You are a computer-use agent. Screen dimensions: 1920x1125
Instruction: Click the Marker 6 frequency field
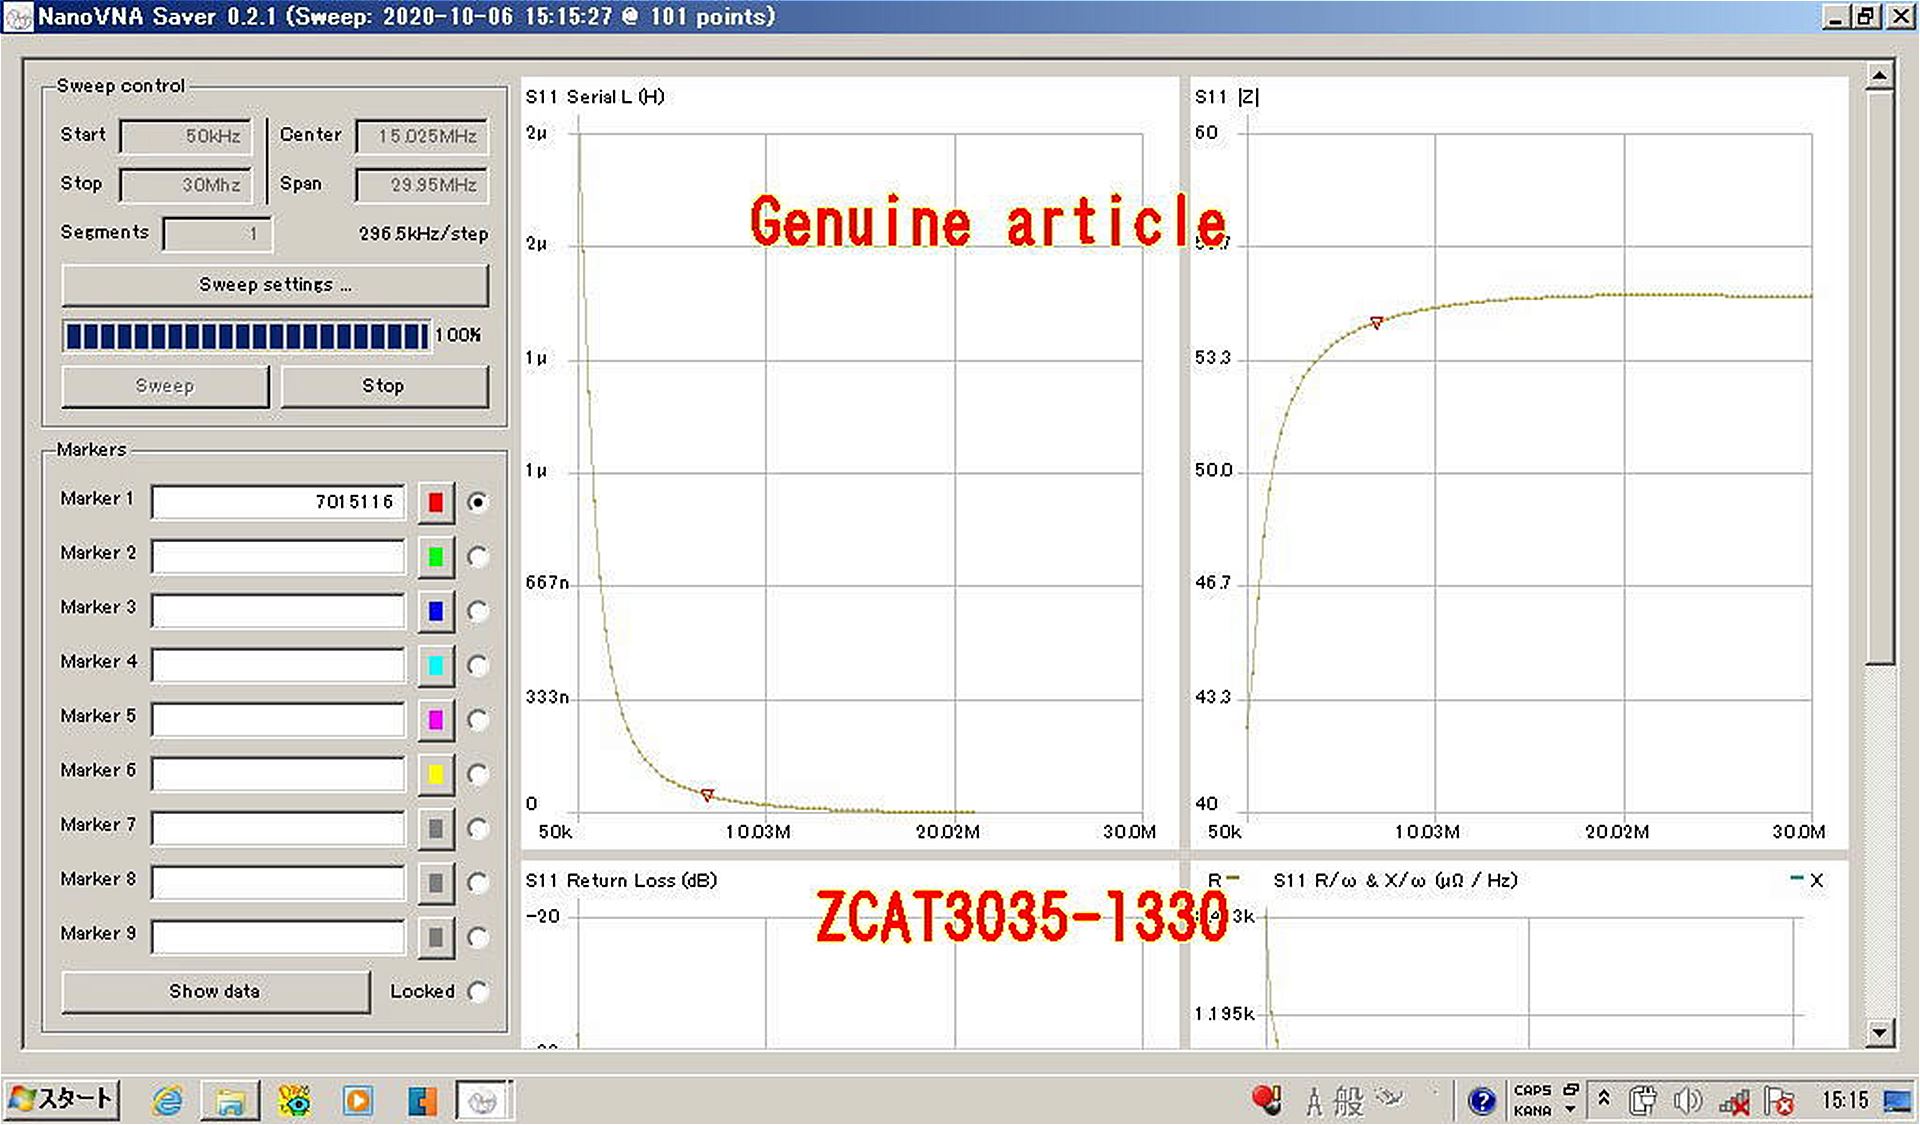pos(278,774)
